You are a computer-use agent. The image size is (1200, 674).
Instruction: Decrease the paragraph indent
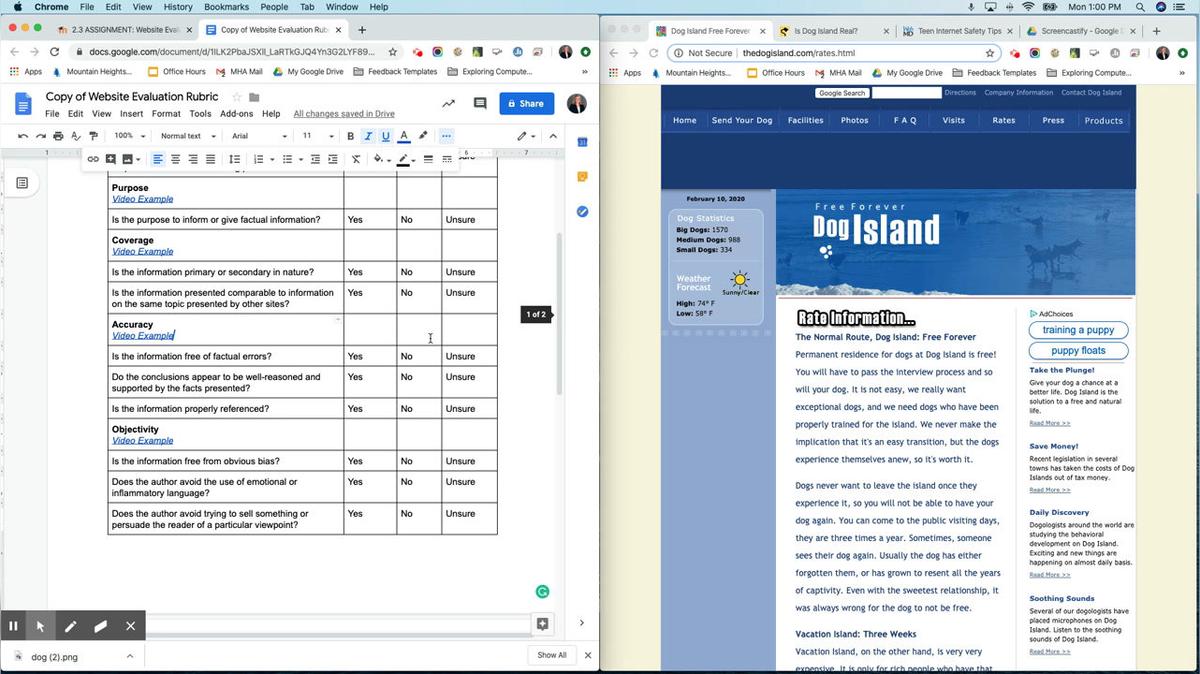[315, 159]
